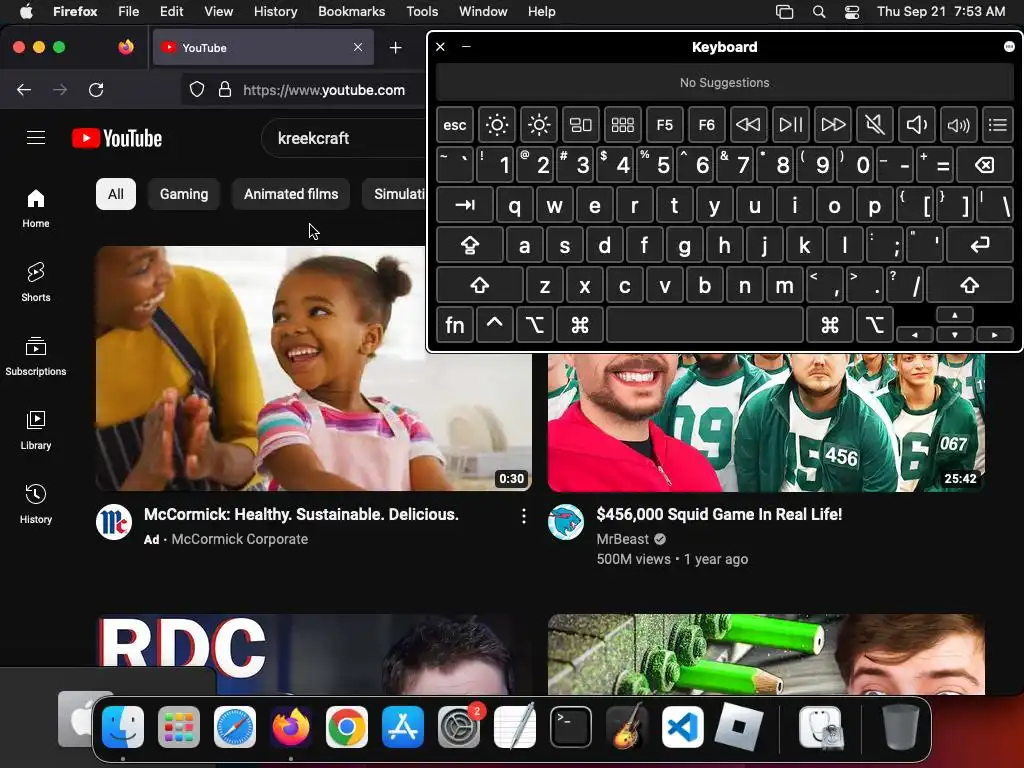
Task: Open Terminal from the Dock
Action: (571, 726)
